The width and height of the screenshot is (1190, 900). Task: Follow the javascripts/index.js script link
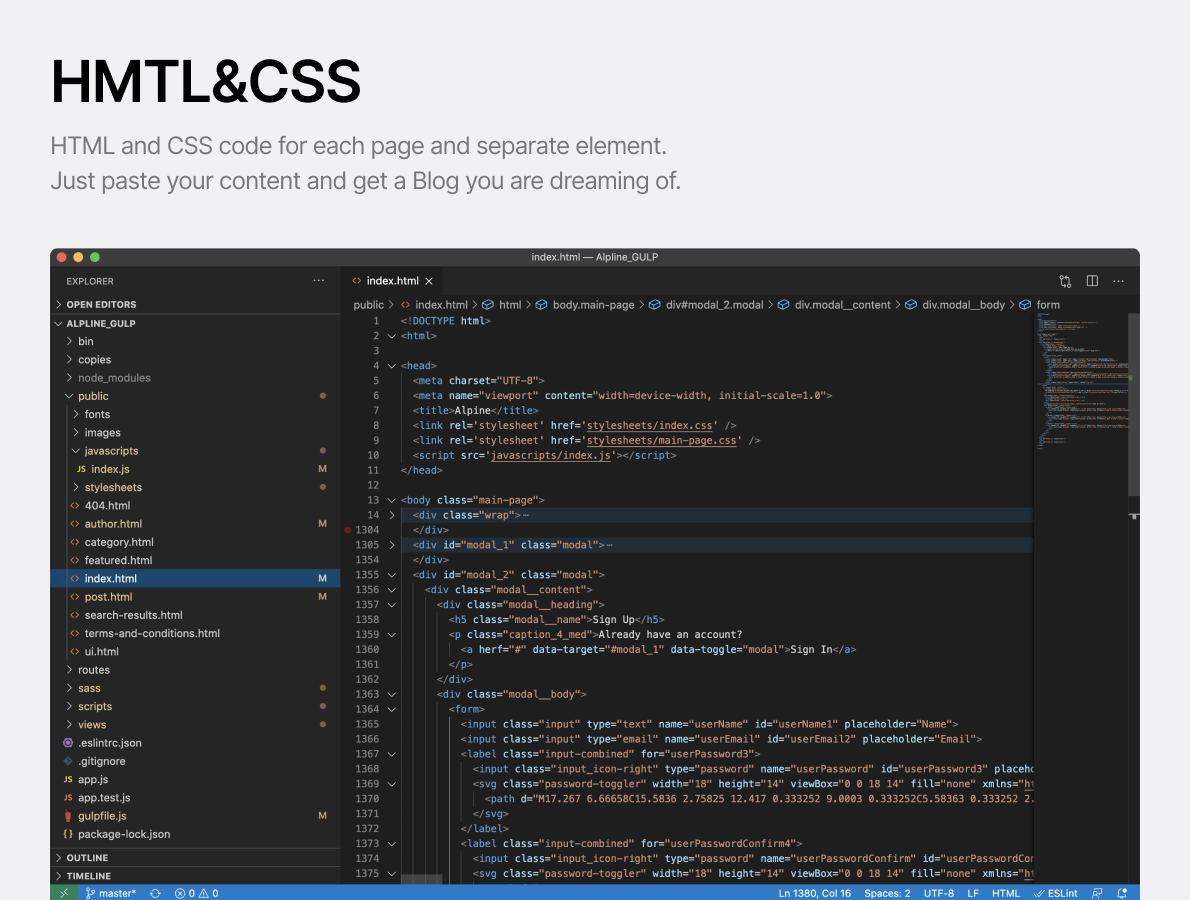550,455
